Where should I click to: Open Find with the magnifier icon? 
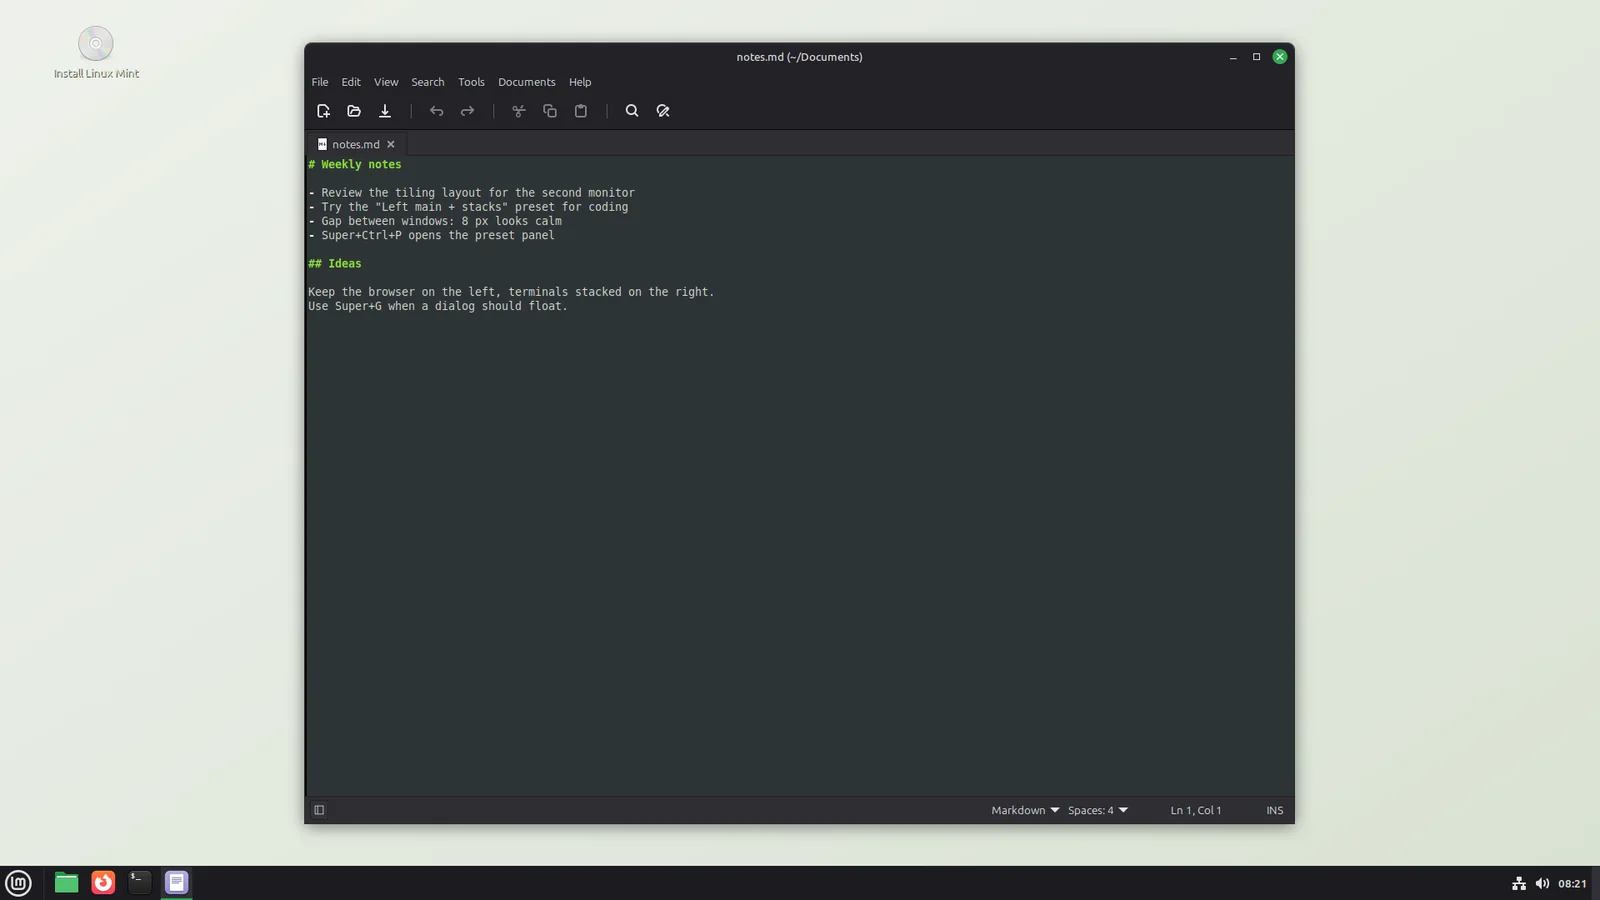click(632, 111)
